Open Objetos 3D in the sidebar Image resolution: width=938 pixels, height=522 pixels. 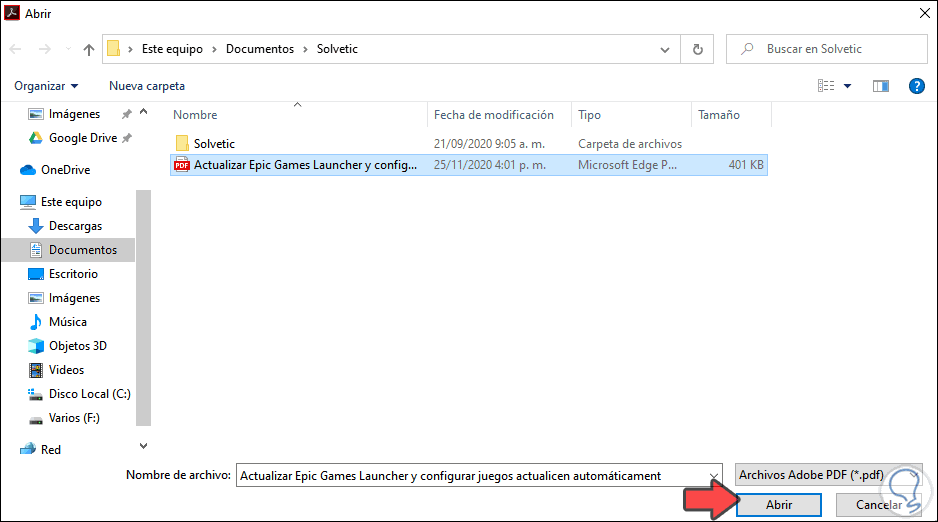[78, 346]
